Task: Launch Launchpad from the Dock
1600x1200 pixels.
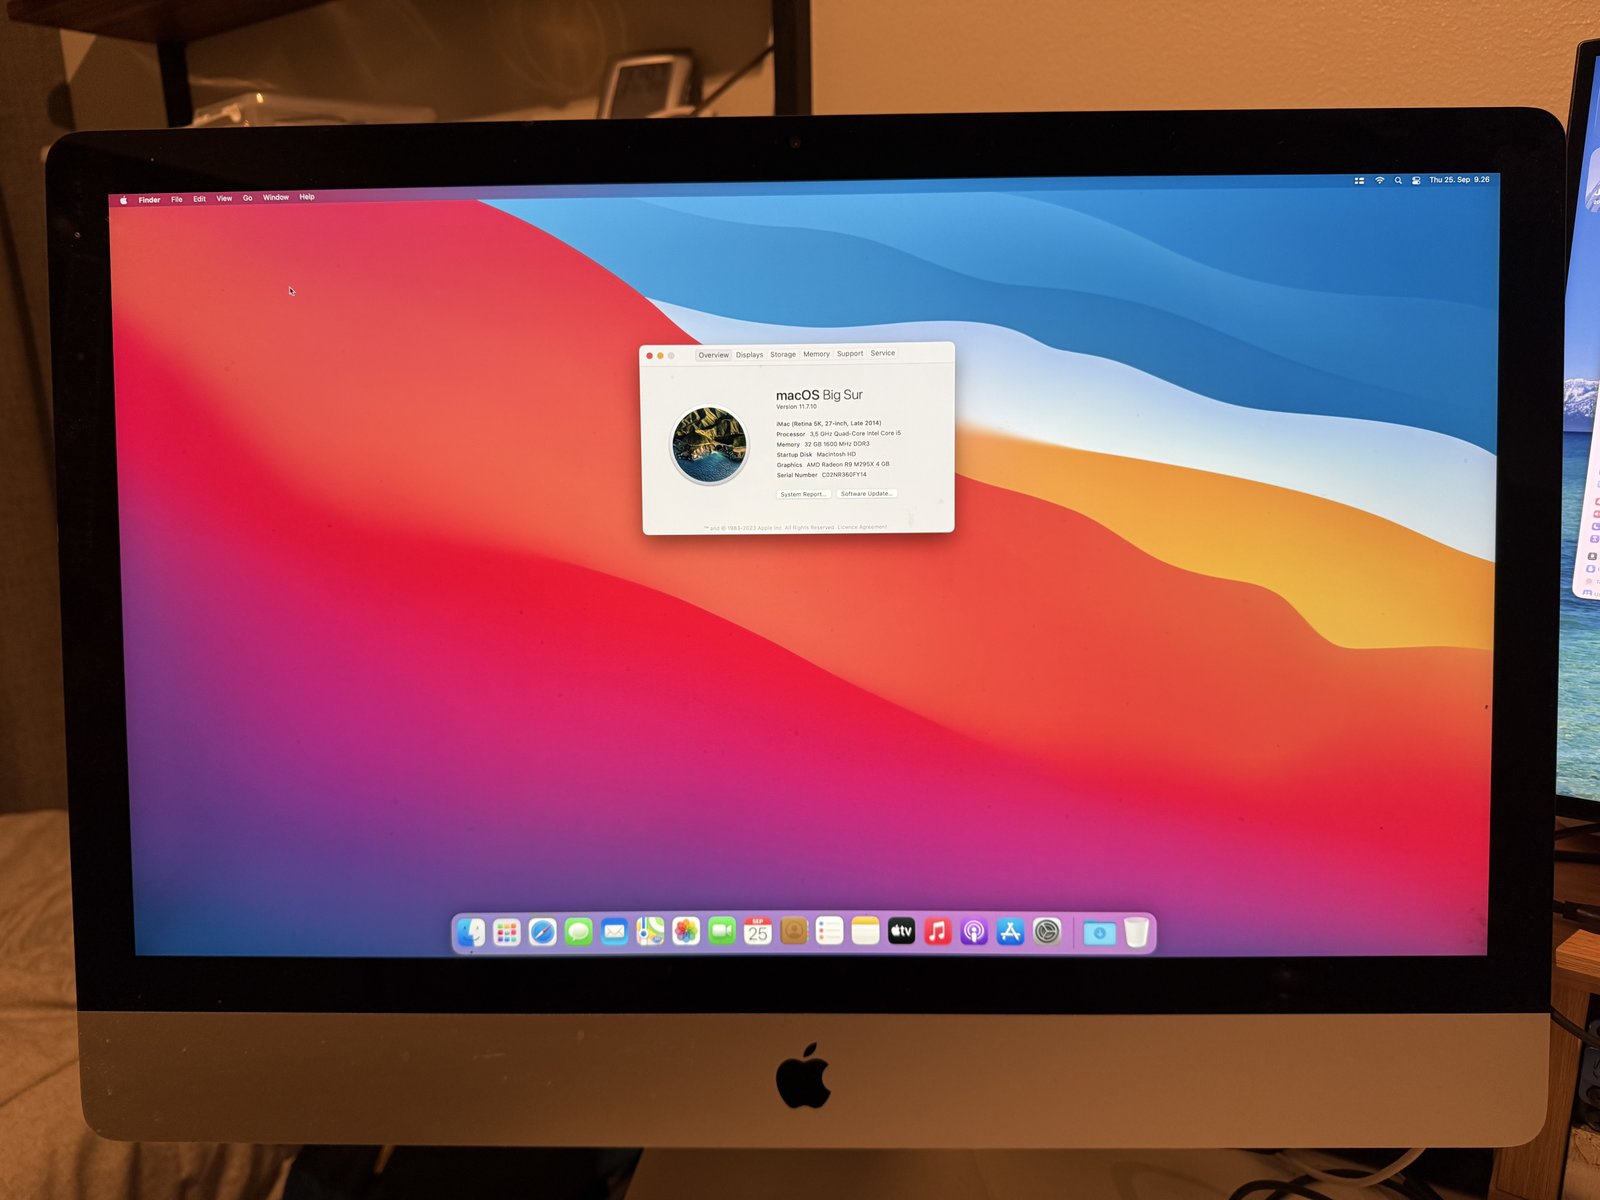Action: coord(507,933)
